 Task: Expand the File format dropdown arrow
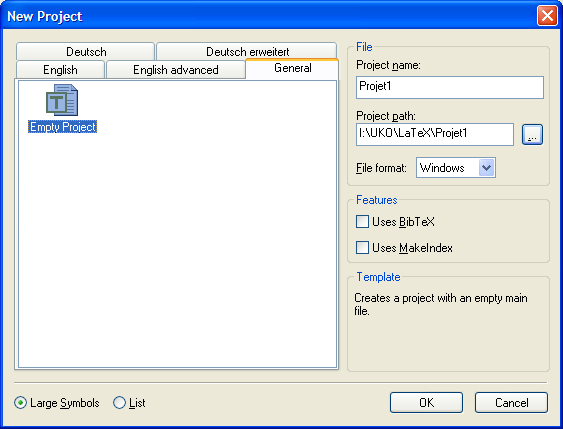[486, 168]
